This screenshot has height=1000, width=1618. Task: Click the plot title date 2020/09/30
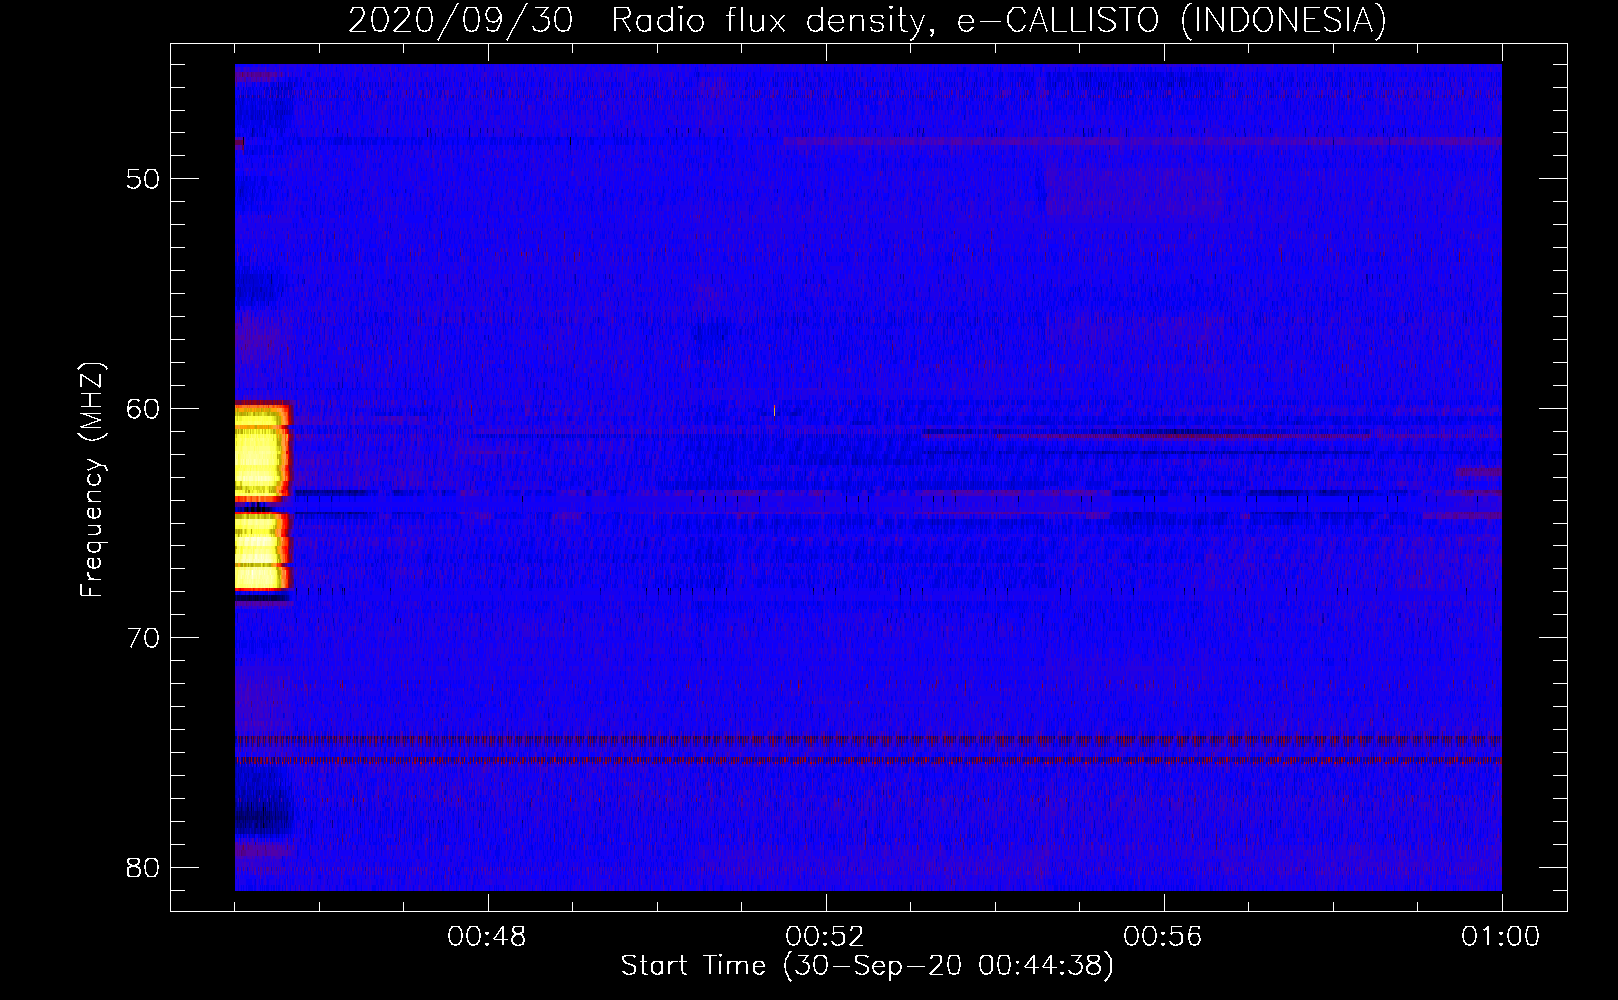click(460, 21)
